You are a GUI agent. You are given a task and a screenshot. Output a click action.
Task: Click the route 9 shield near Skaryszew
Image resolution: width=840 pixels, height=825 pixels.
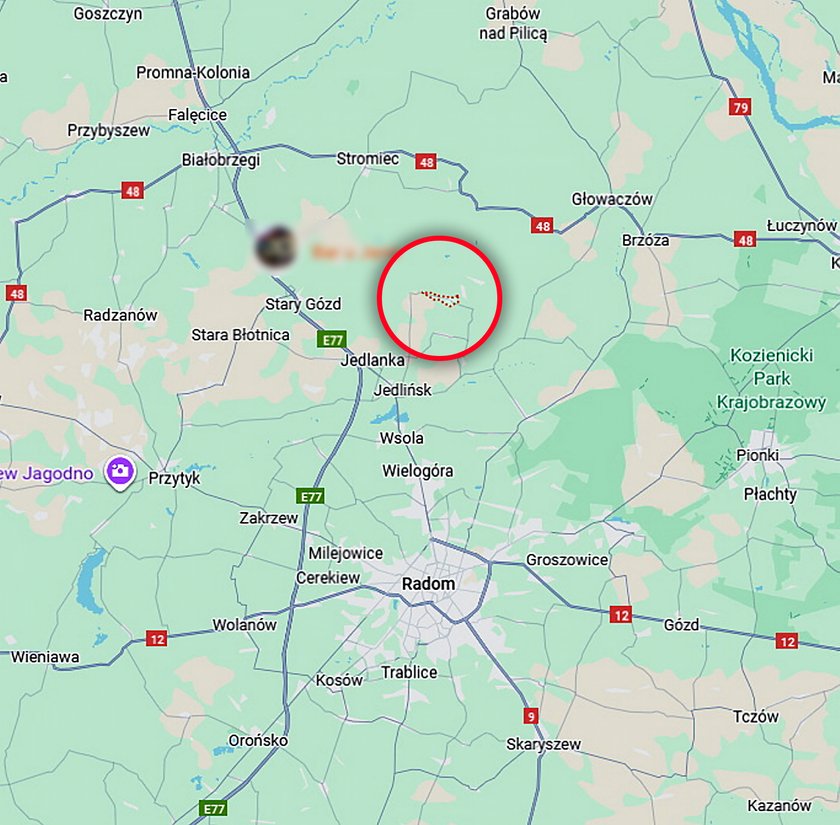coord(530,716)
